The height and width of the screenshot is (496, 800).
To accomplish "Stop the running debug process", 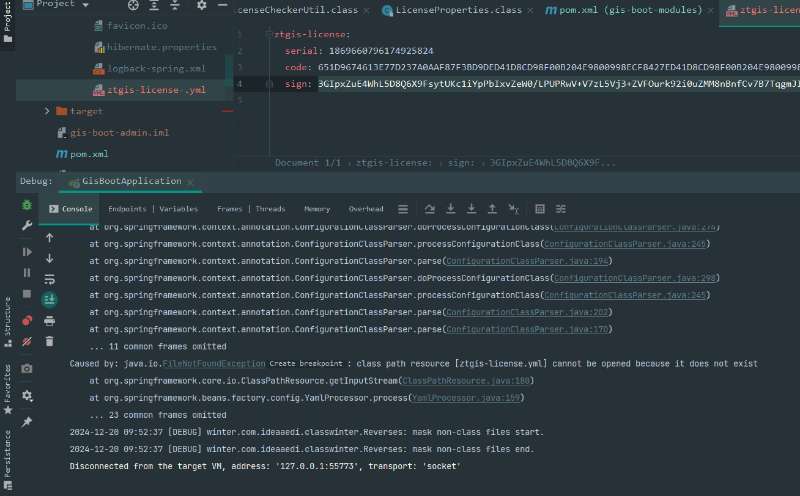I will pos(27,295).
